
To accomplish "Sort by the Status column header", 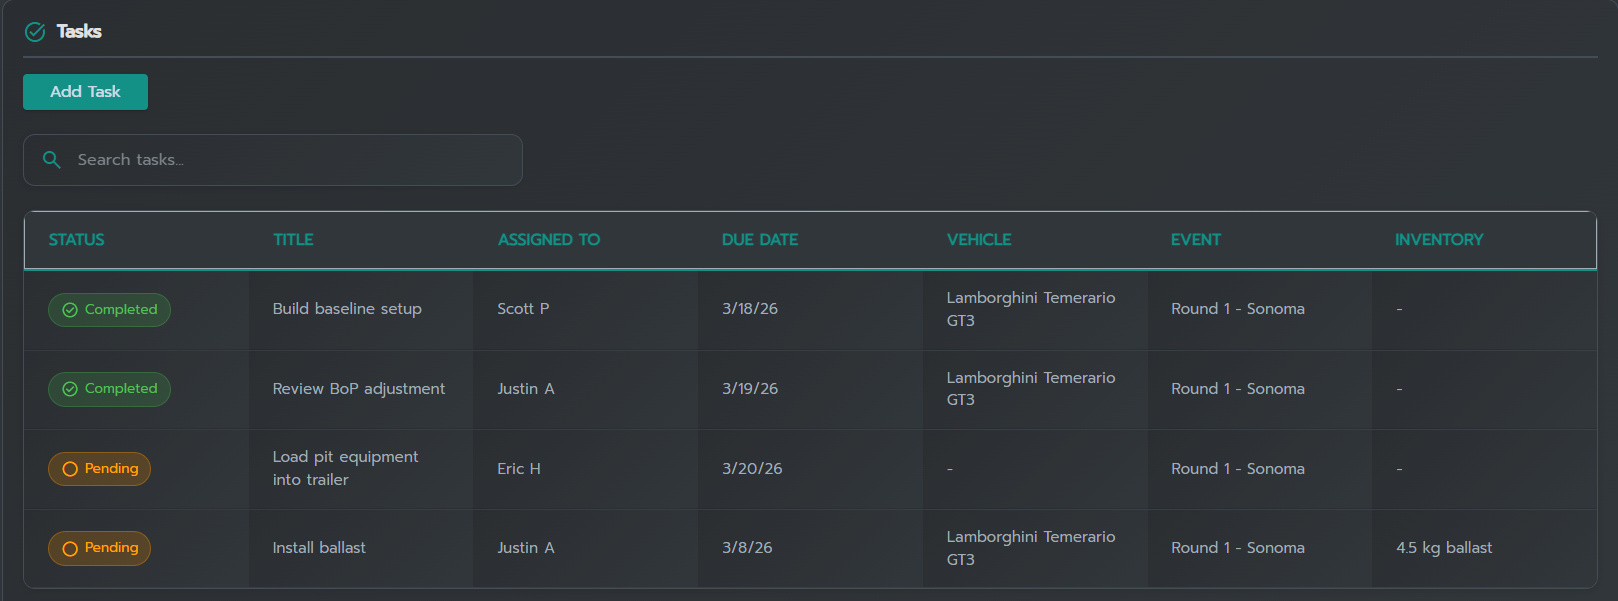I will click(x=77, y=240).
